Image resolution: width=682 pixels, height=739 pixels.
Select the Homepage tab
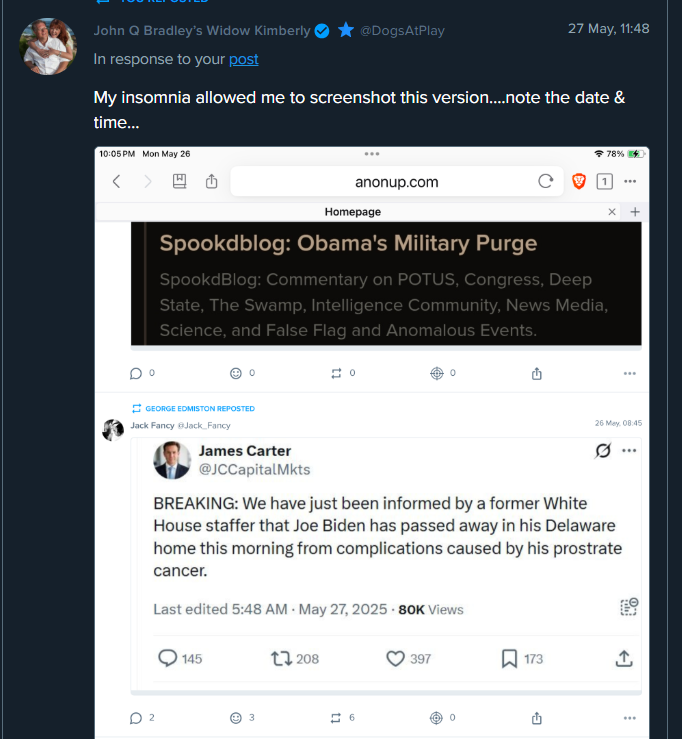coord(353,212)
